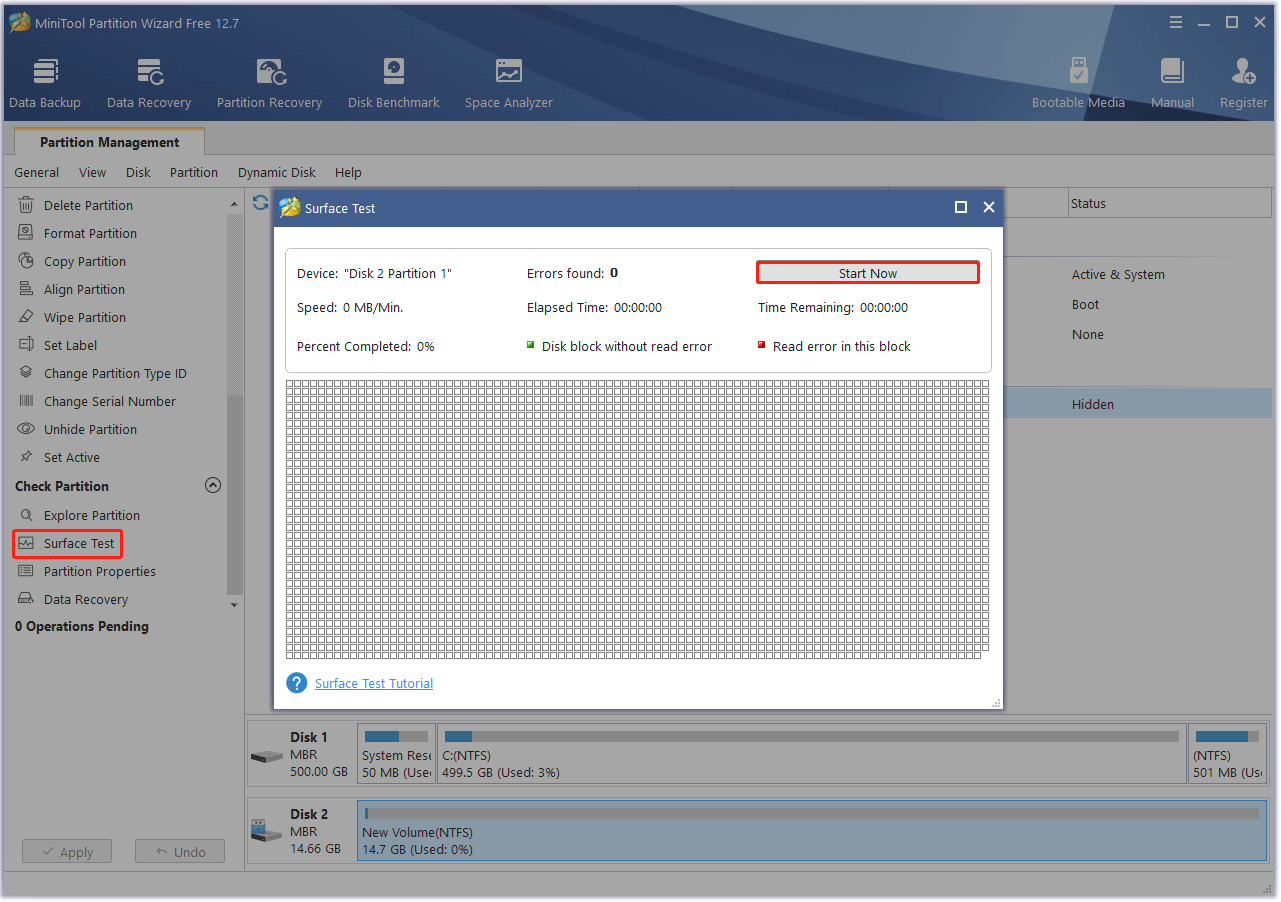The width and height of the screenshot is (1281, 902).
Task: Open the Surface Test Tutorial link
Action: point(374,683)
